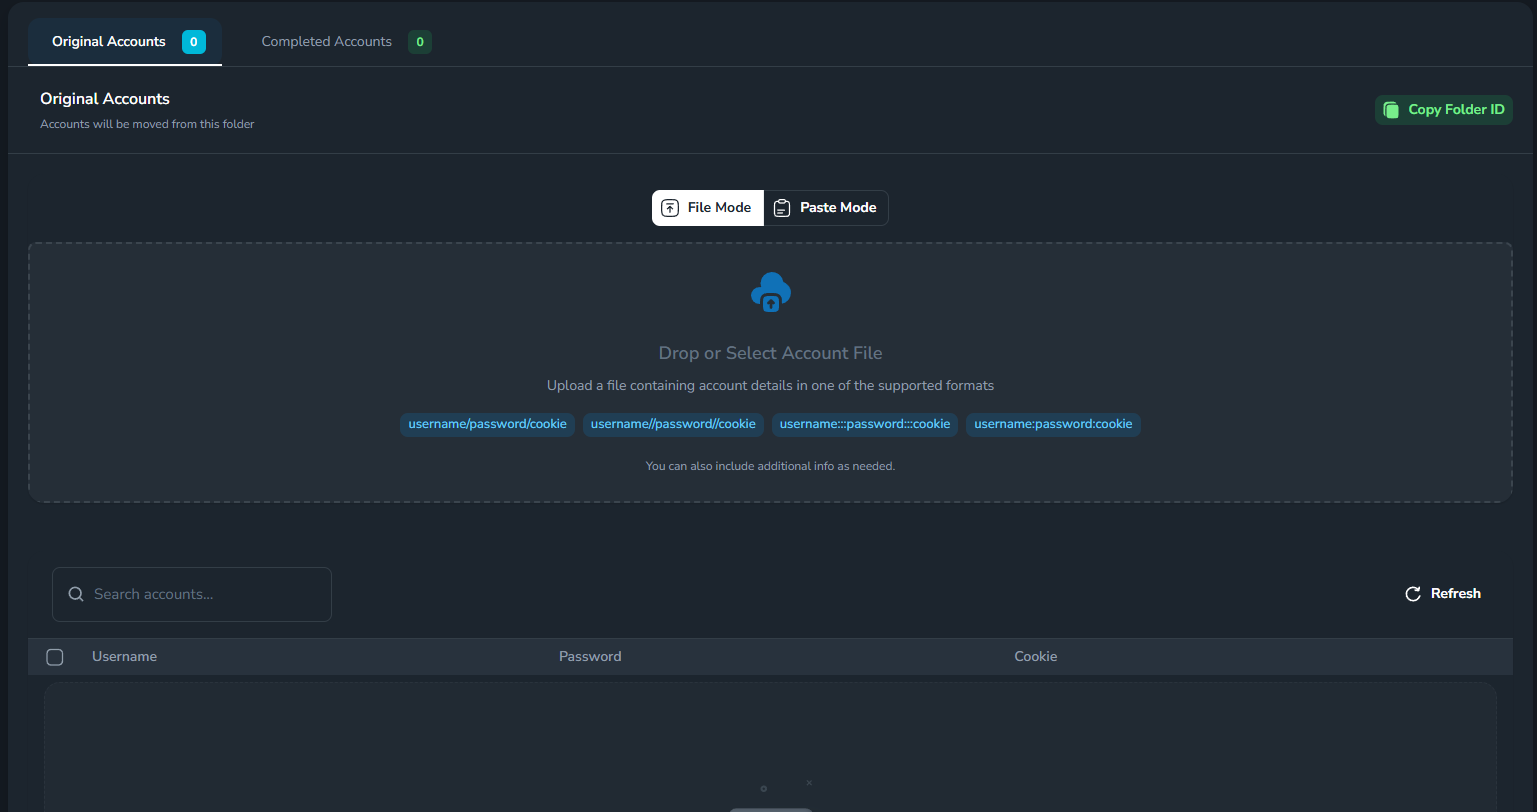
Task: Tick the select-all checkbox in table header
Action: (55, 657)
